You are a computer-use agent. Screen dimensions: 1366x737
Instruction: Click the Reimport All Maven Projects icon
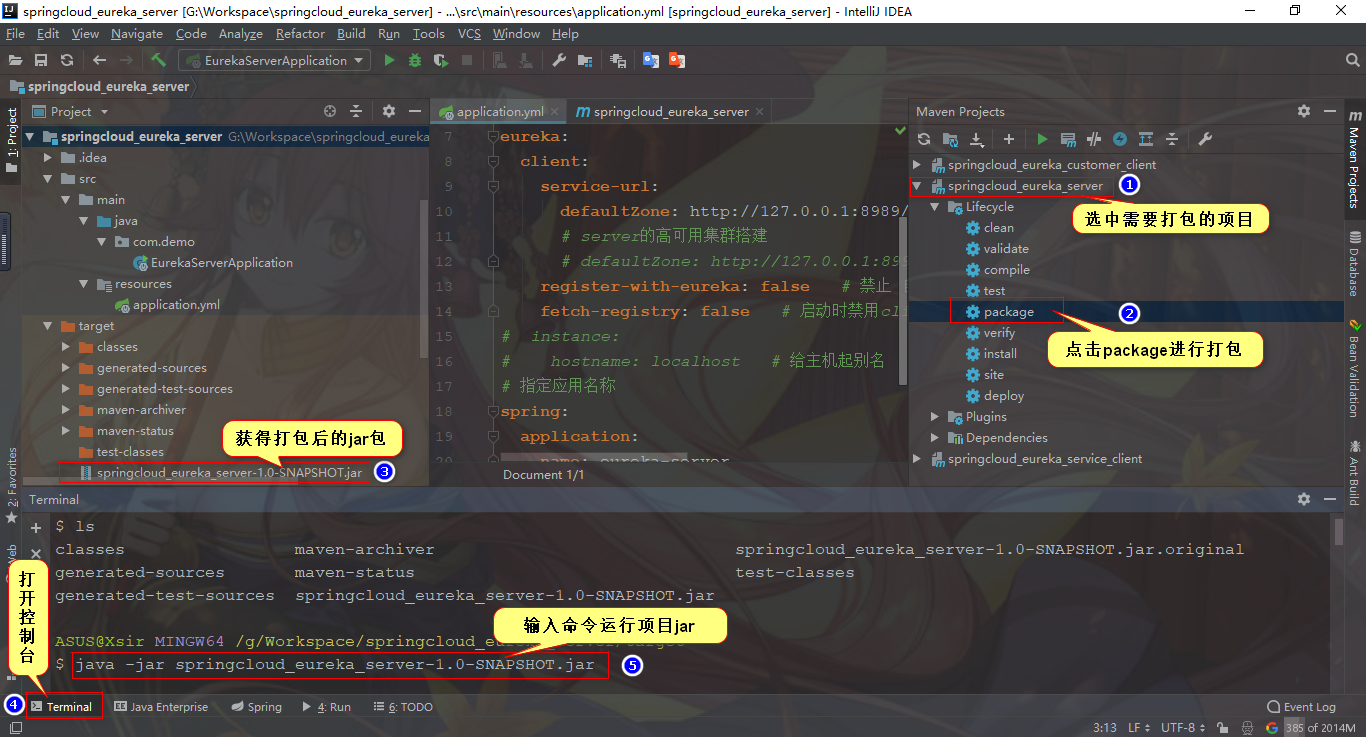924,139
